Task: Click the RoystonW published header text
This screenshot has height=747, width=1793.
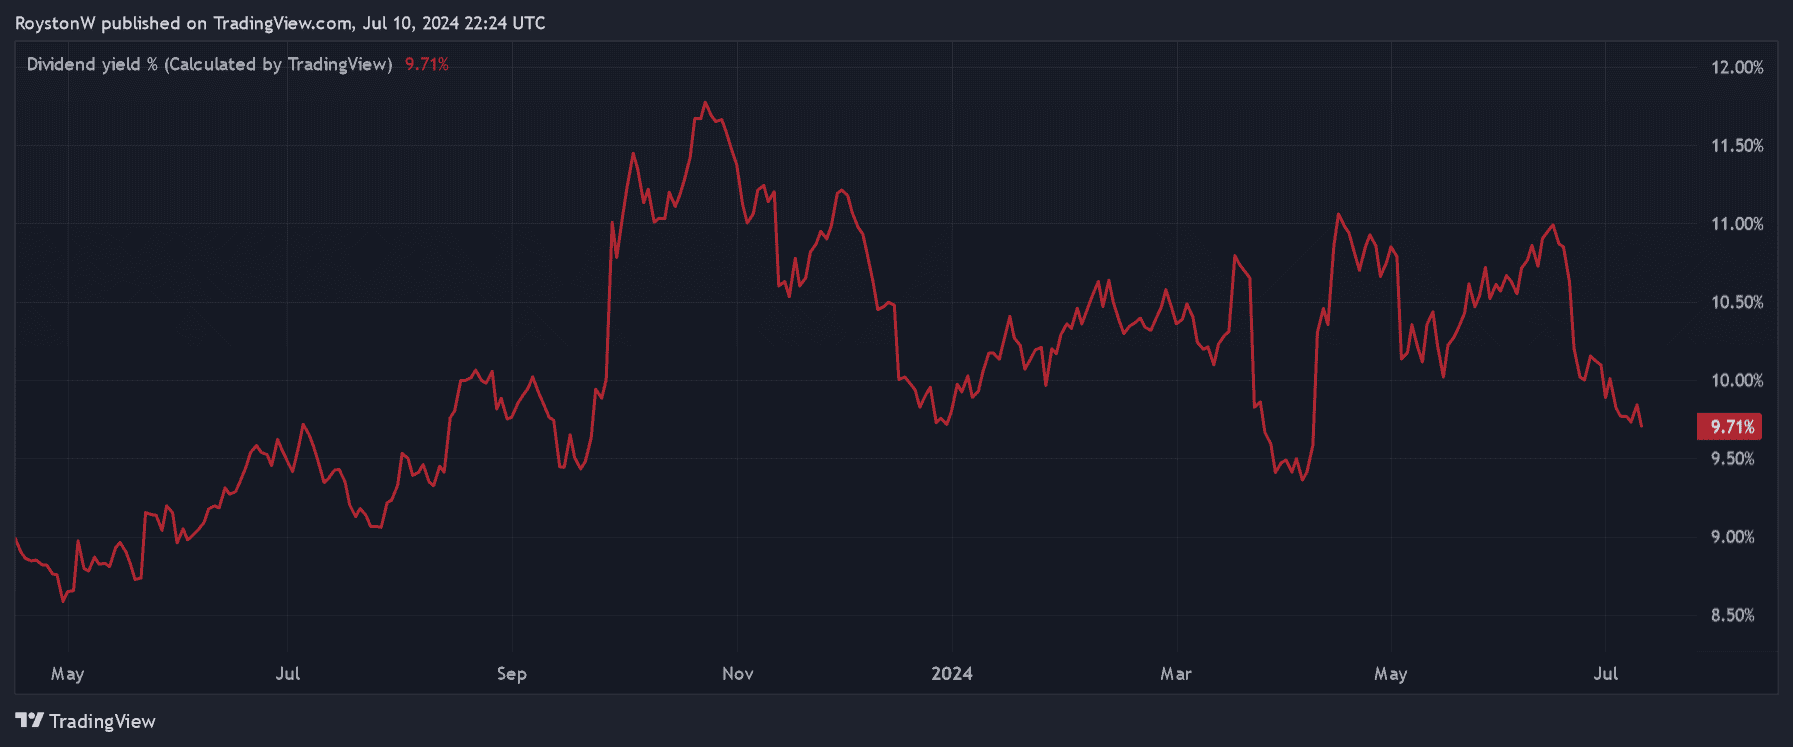Action: click(x=280, y=23)
